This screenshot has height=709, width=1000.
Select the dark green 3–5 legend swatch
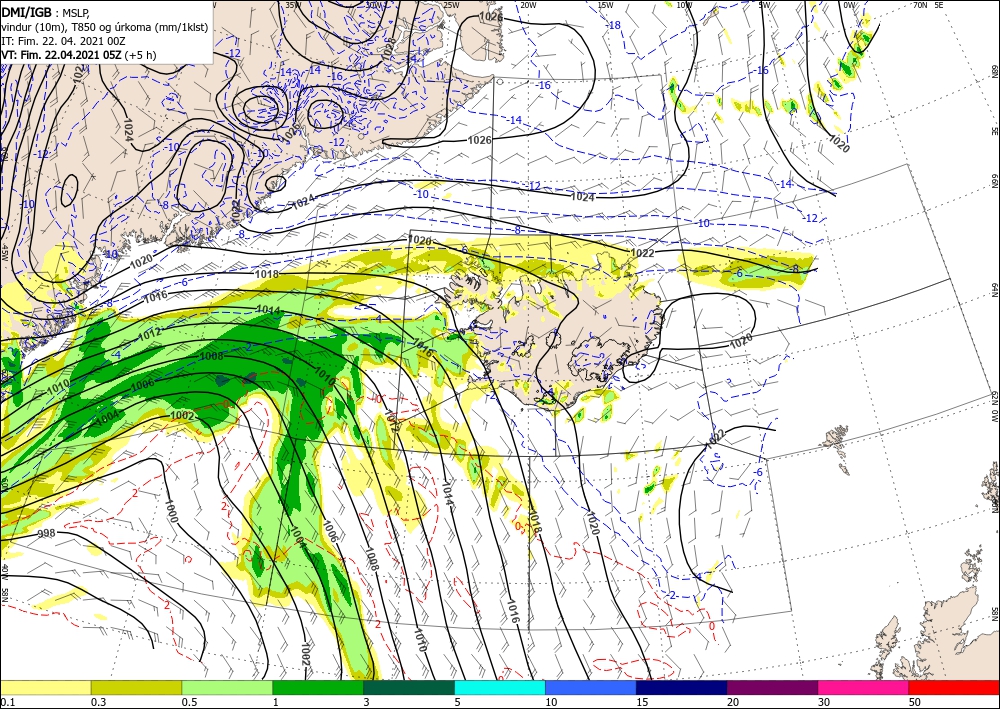(x=409, y=687)
